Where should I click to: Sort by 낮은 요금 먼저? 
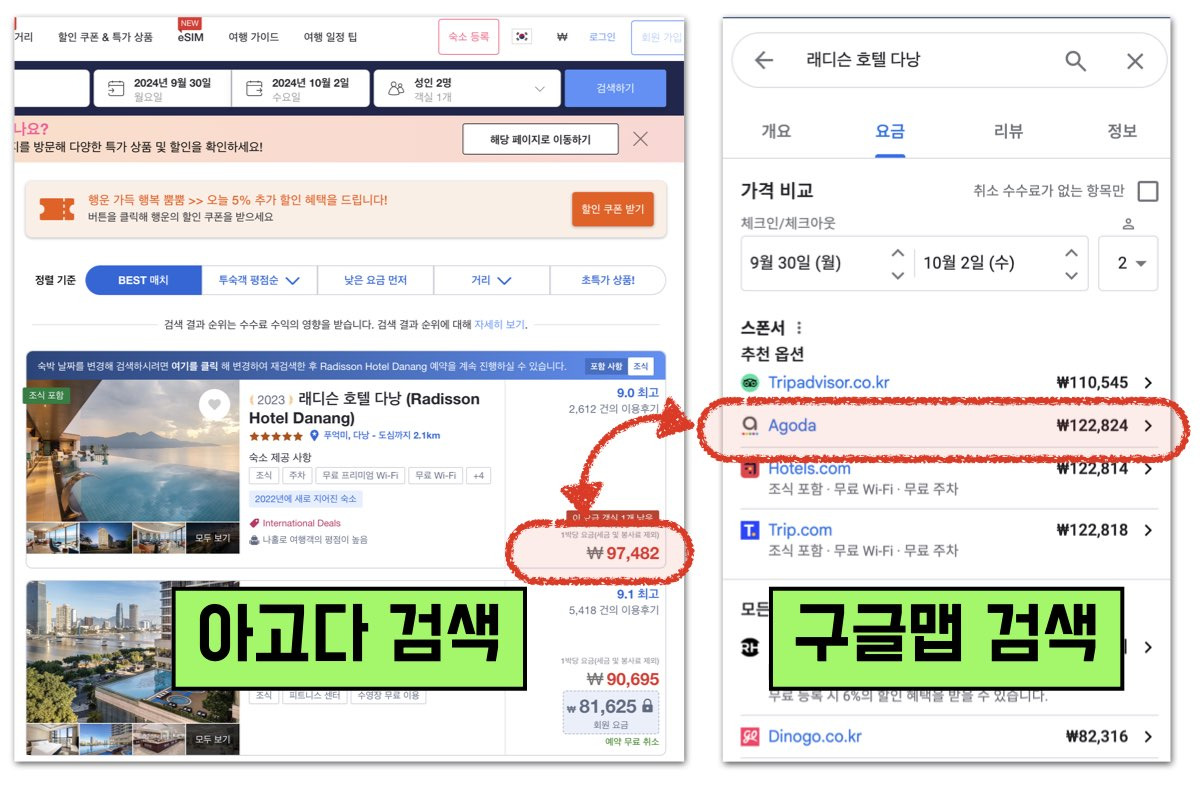(376, 280)
